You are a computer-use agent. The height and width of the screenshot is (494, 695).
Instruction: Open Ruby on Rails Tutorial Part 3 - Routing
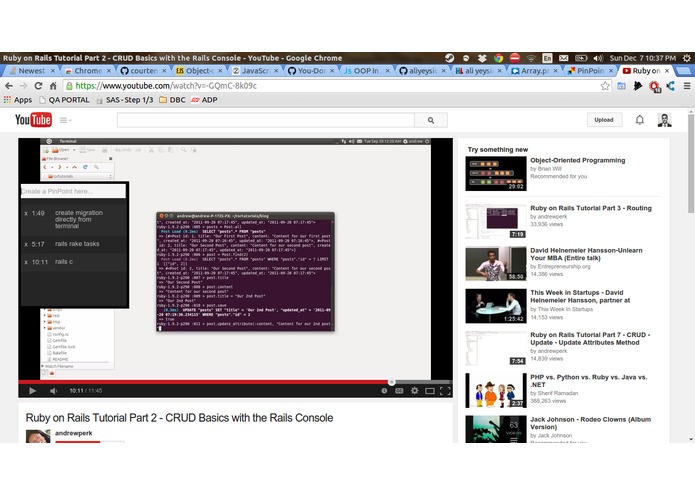pos(591,208)
